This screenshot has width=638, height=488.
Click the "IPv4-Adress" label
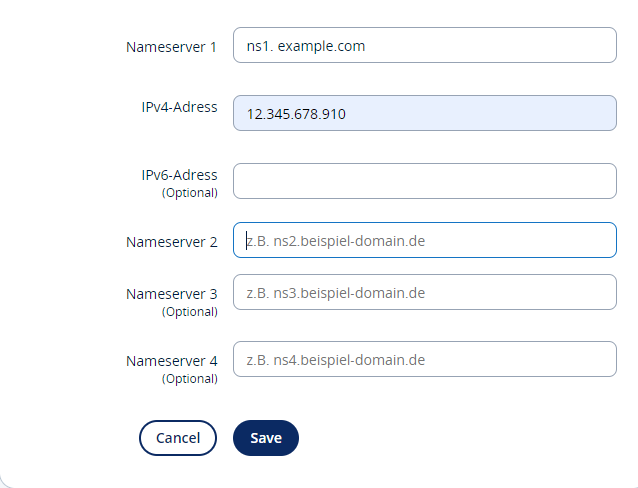click(x=179, y=107)
